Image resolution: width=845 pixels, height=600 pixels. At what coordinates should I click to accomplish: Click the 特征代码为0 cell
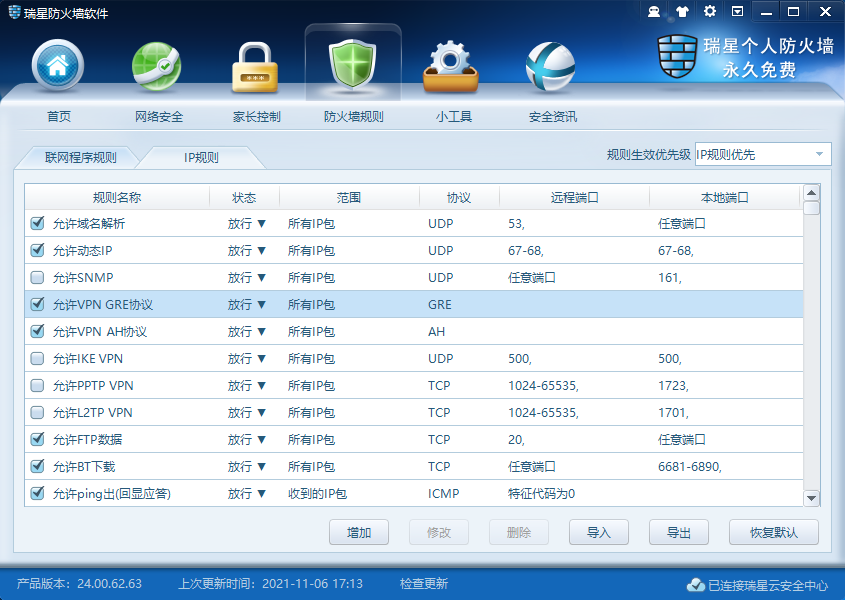[542, 493]
